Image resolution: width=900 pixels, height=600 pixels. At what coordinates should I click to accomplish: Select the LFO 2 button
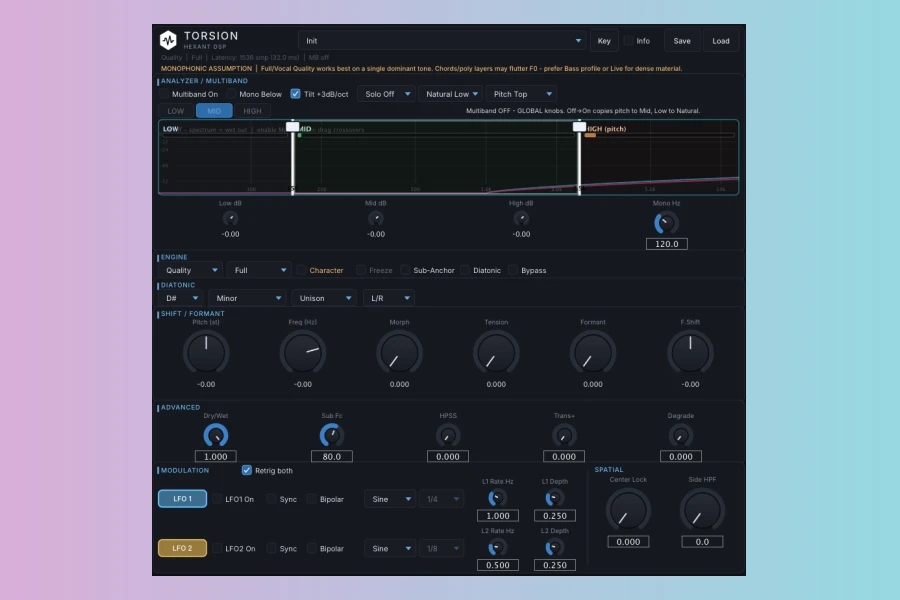coord(183,548)
